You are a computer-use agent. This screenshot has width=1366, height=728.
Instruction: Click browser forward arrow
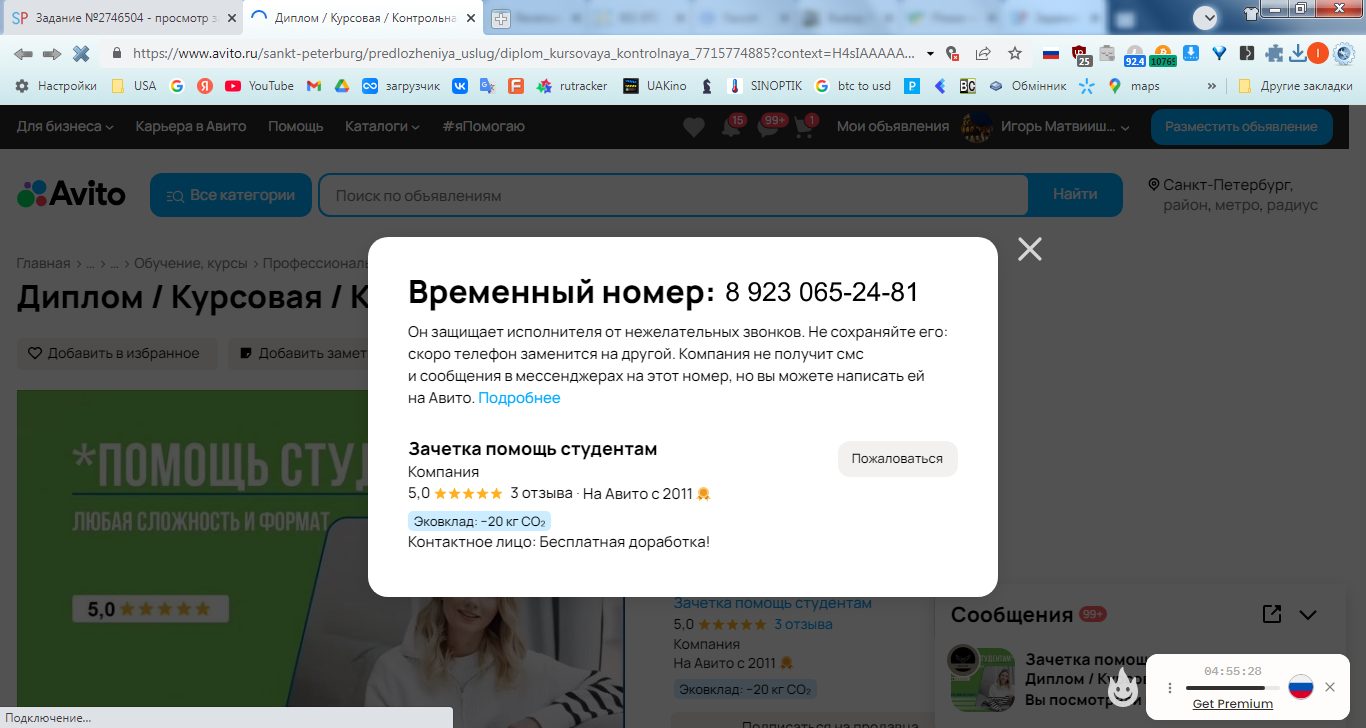pyautogui.click(x=52, y=54)
